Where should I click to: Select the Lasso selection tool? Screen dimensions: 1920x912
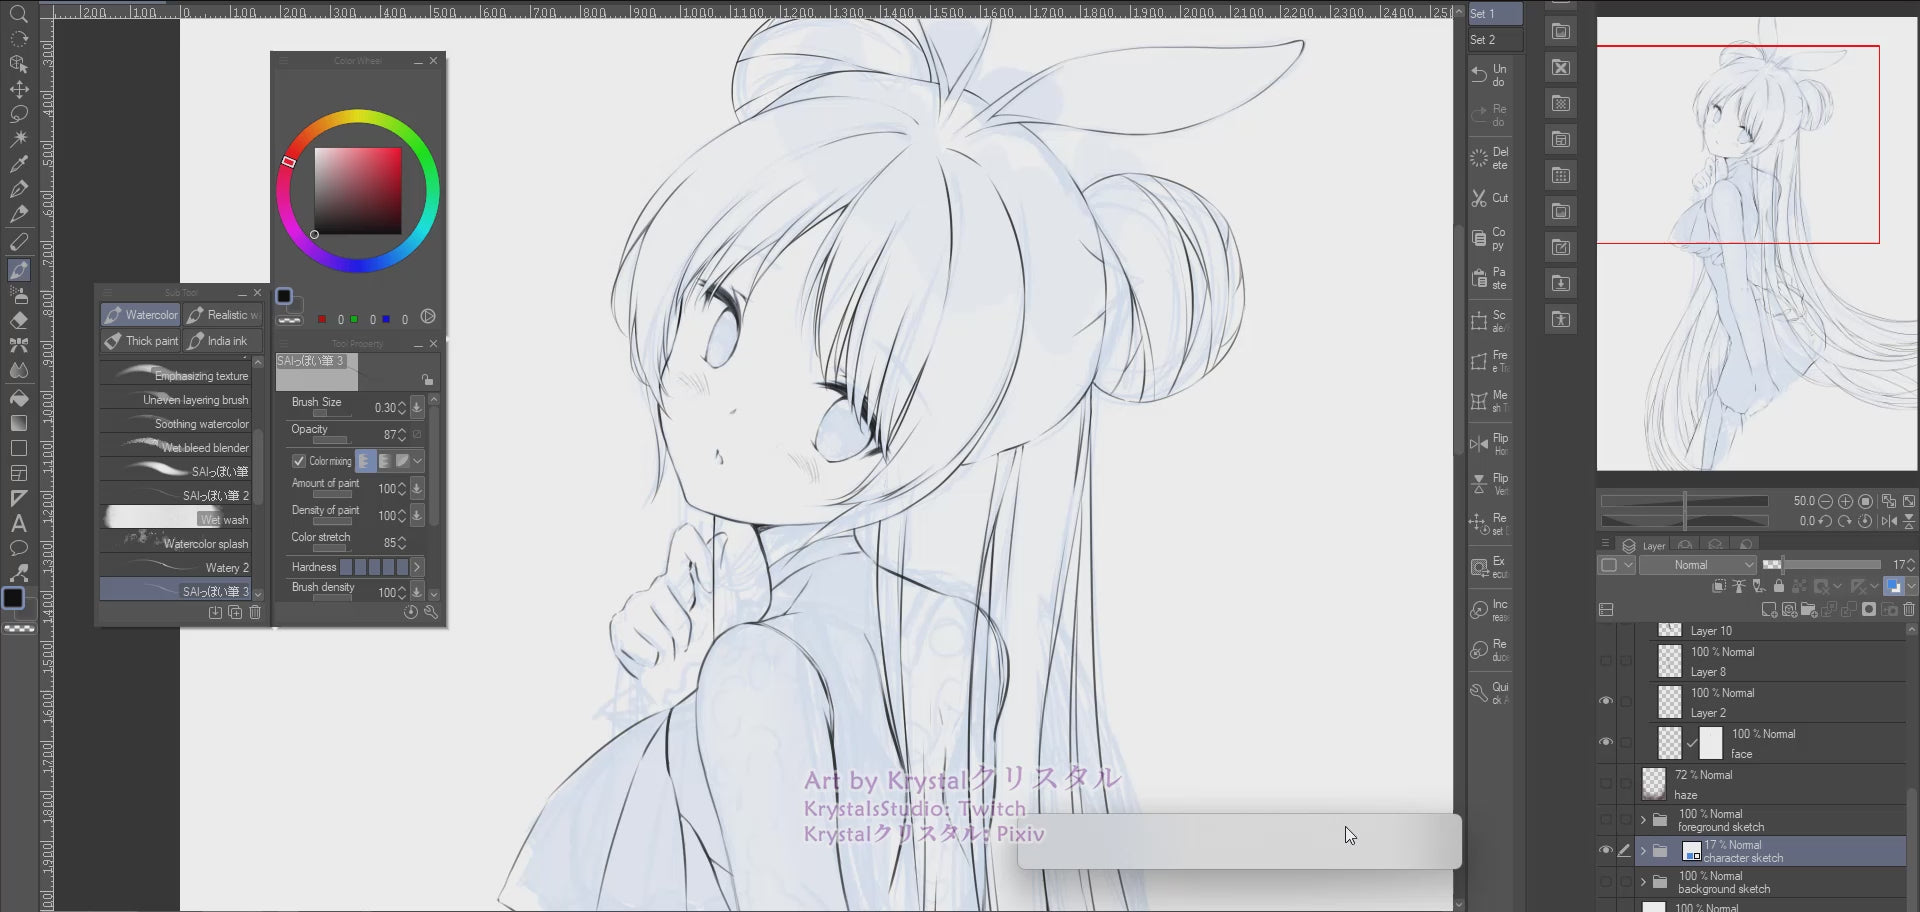pos(18,114)
